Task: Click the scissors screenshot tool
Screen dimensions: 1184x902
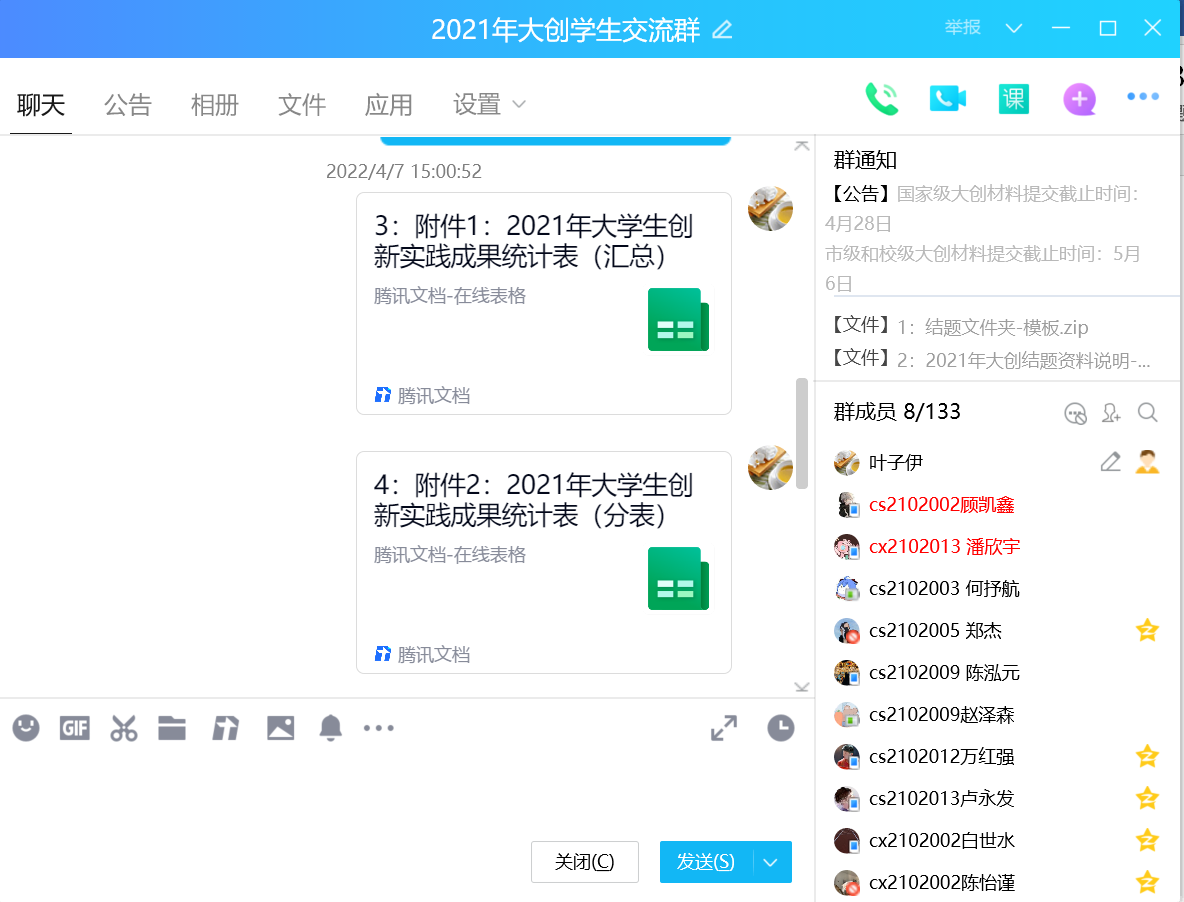Action: pos(124,728)
